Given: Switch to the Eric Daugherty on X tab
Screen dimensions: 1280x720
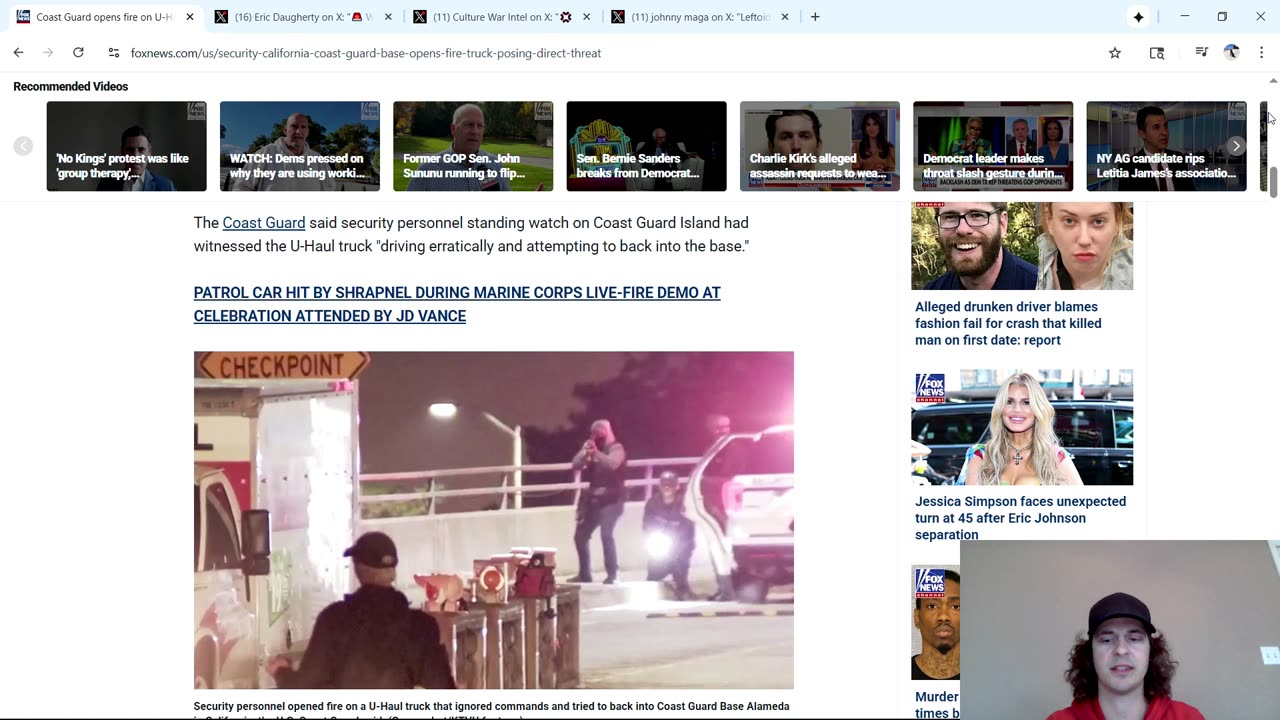Looking at the screenshot, I should (x=303, y=17).
